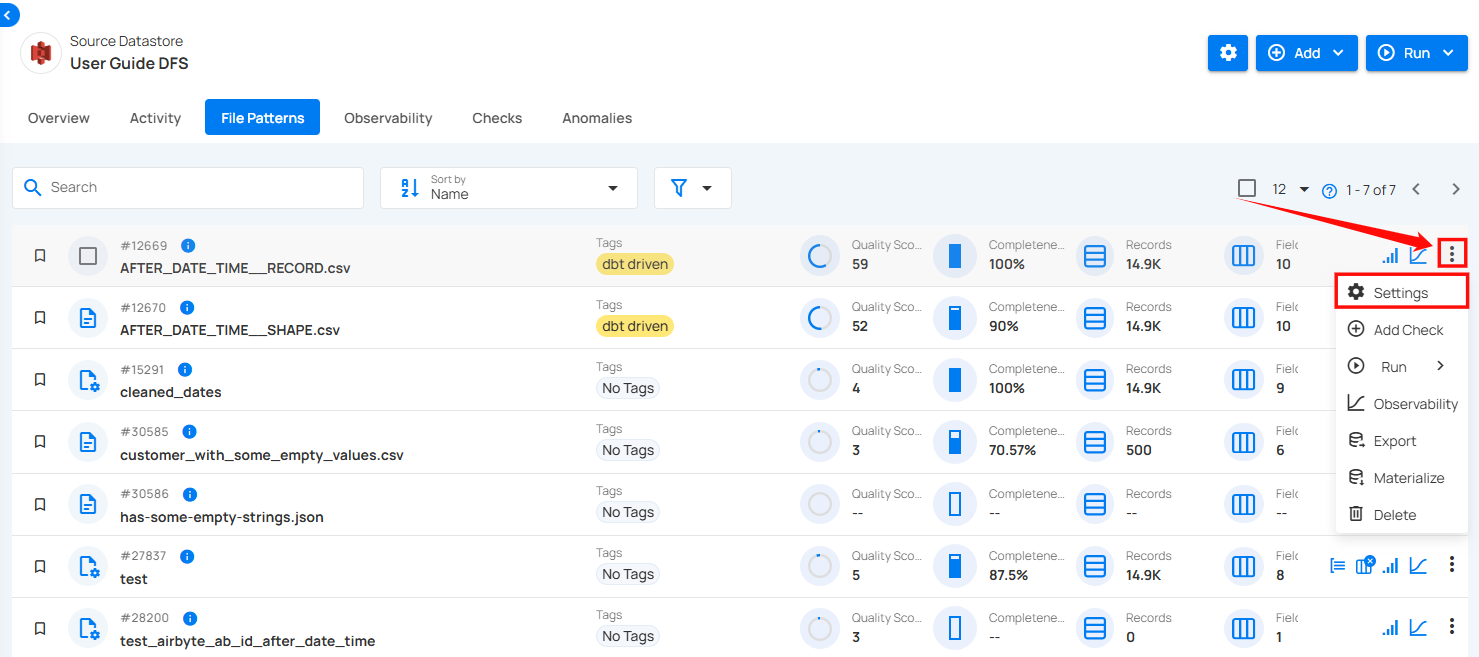Bookmark the cleaned_dates file pattern
The image size is (1479, 657).
tap(40, 380)
